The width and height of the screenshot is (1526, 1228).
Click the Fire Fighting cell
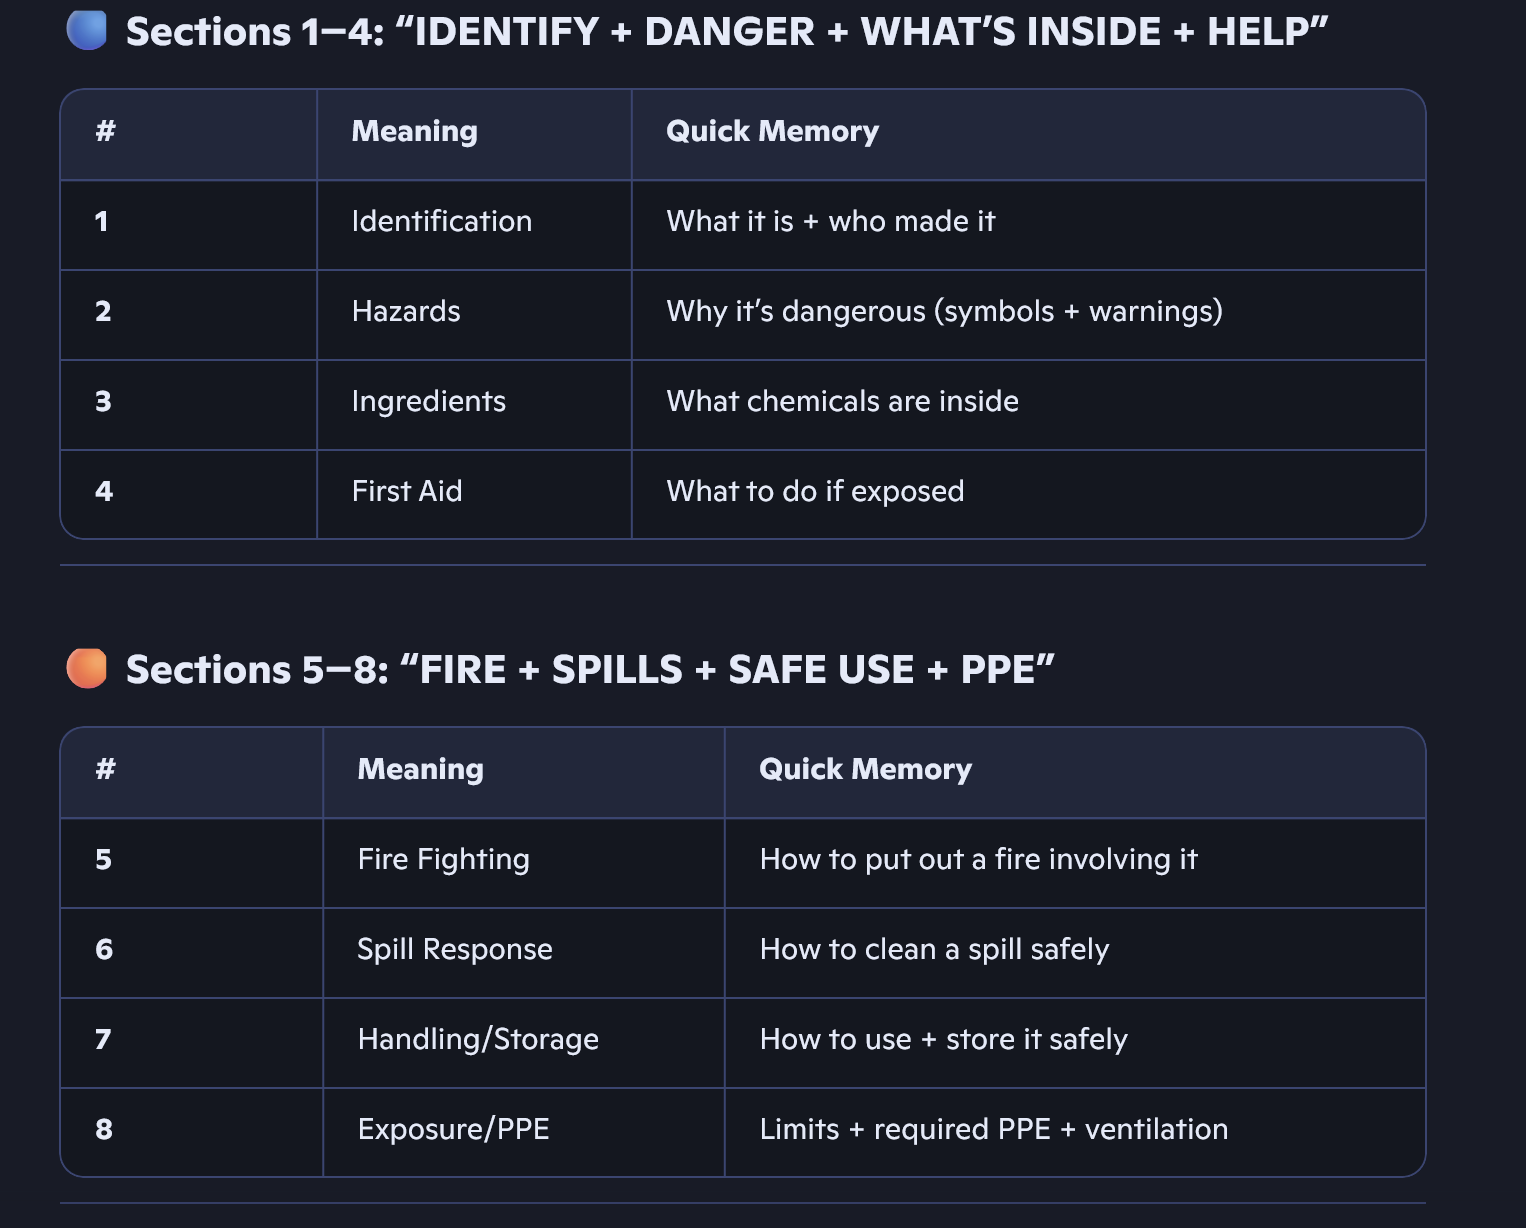pyautogui.click(x=443, y=860)
